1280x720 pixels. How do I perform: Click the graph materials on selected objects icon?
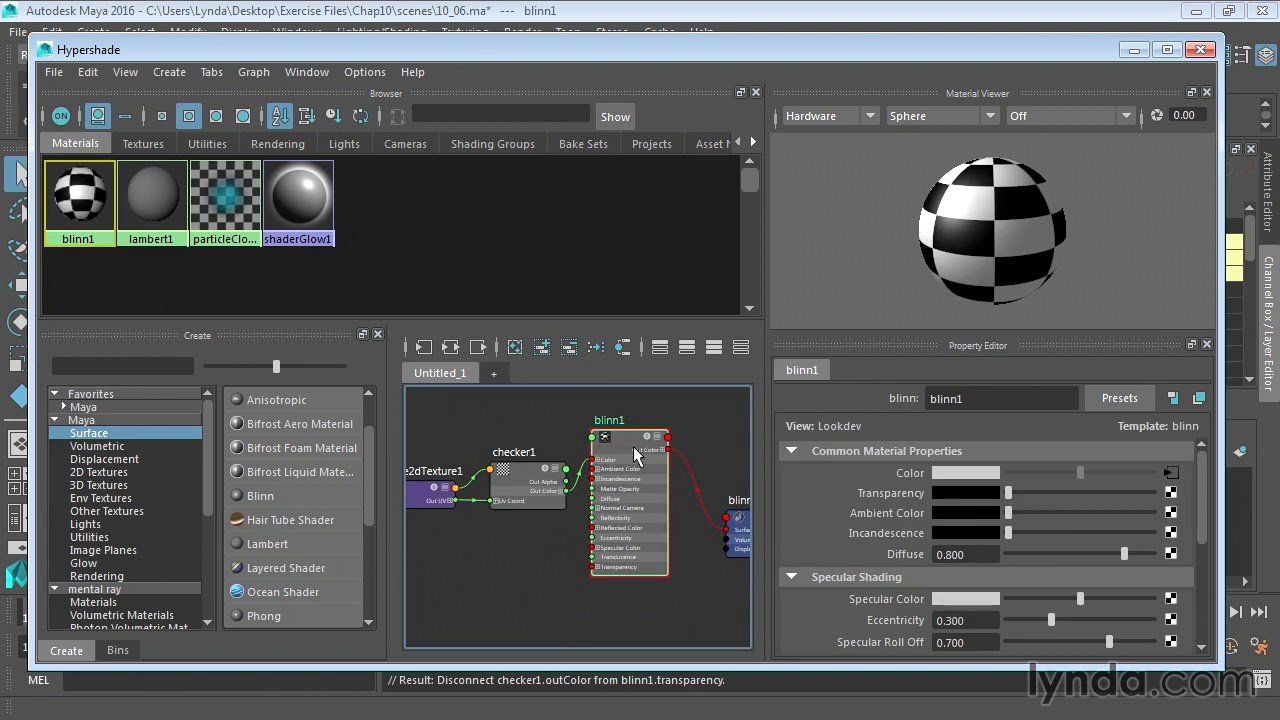(x=623, y=347)
